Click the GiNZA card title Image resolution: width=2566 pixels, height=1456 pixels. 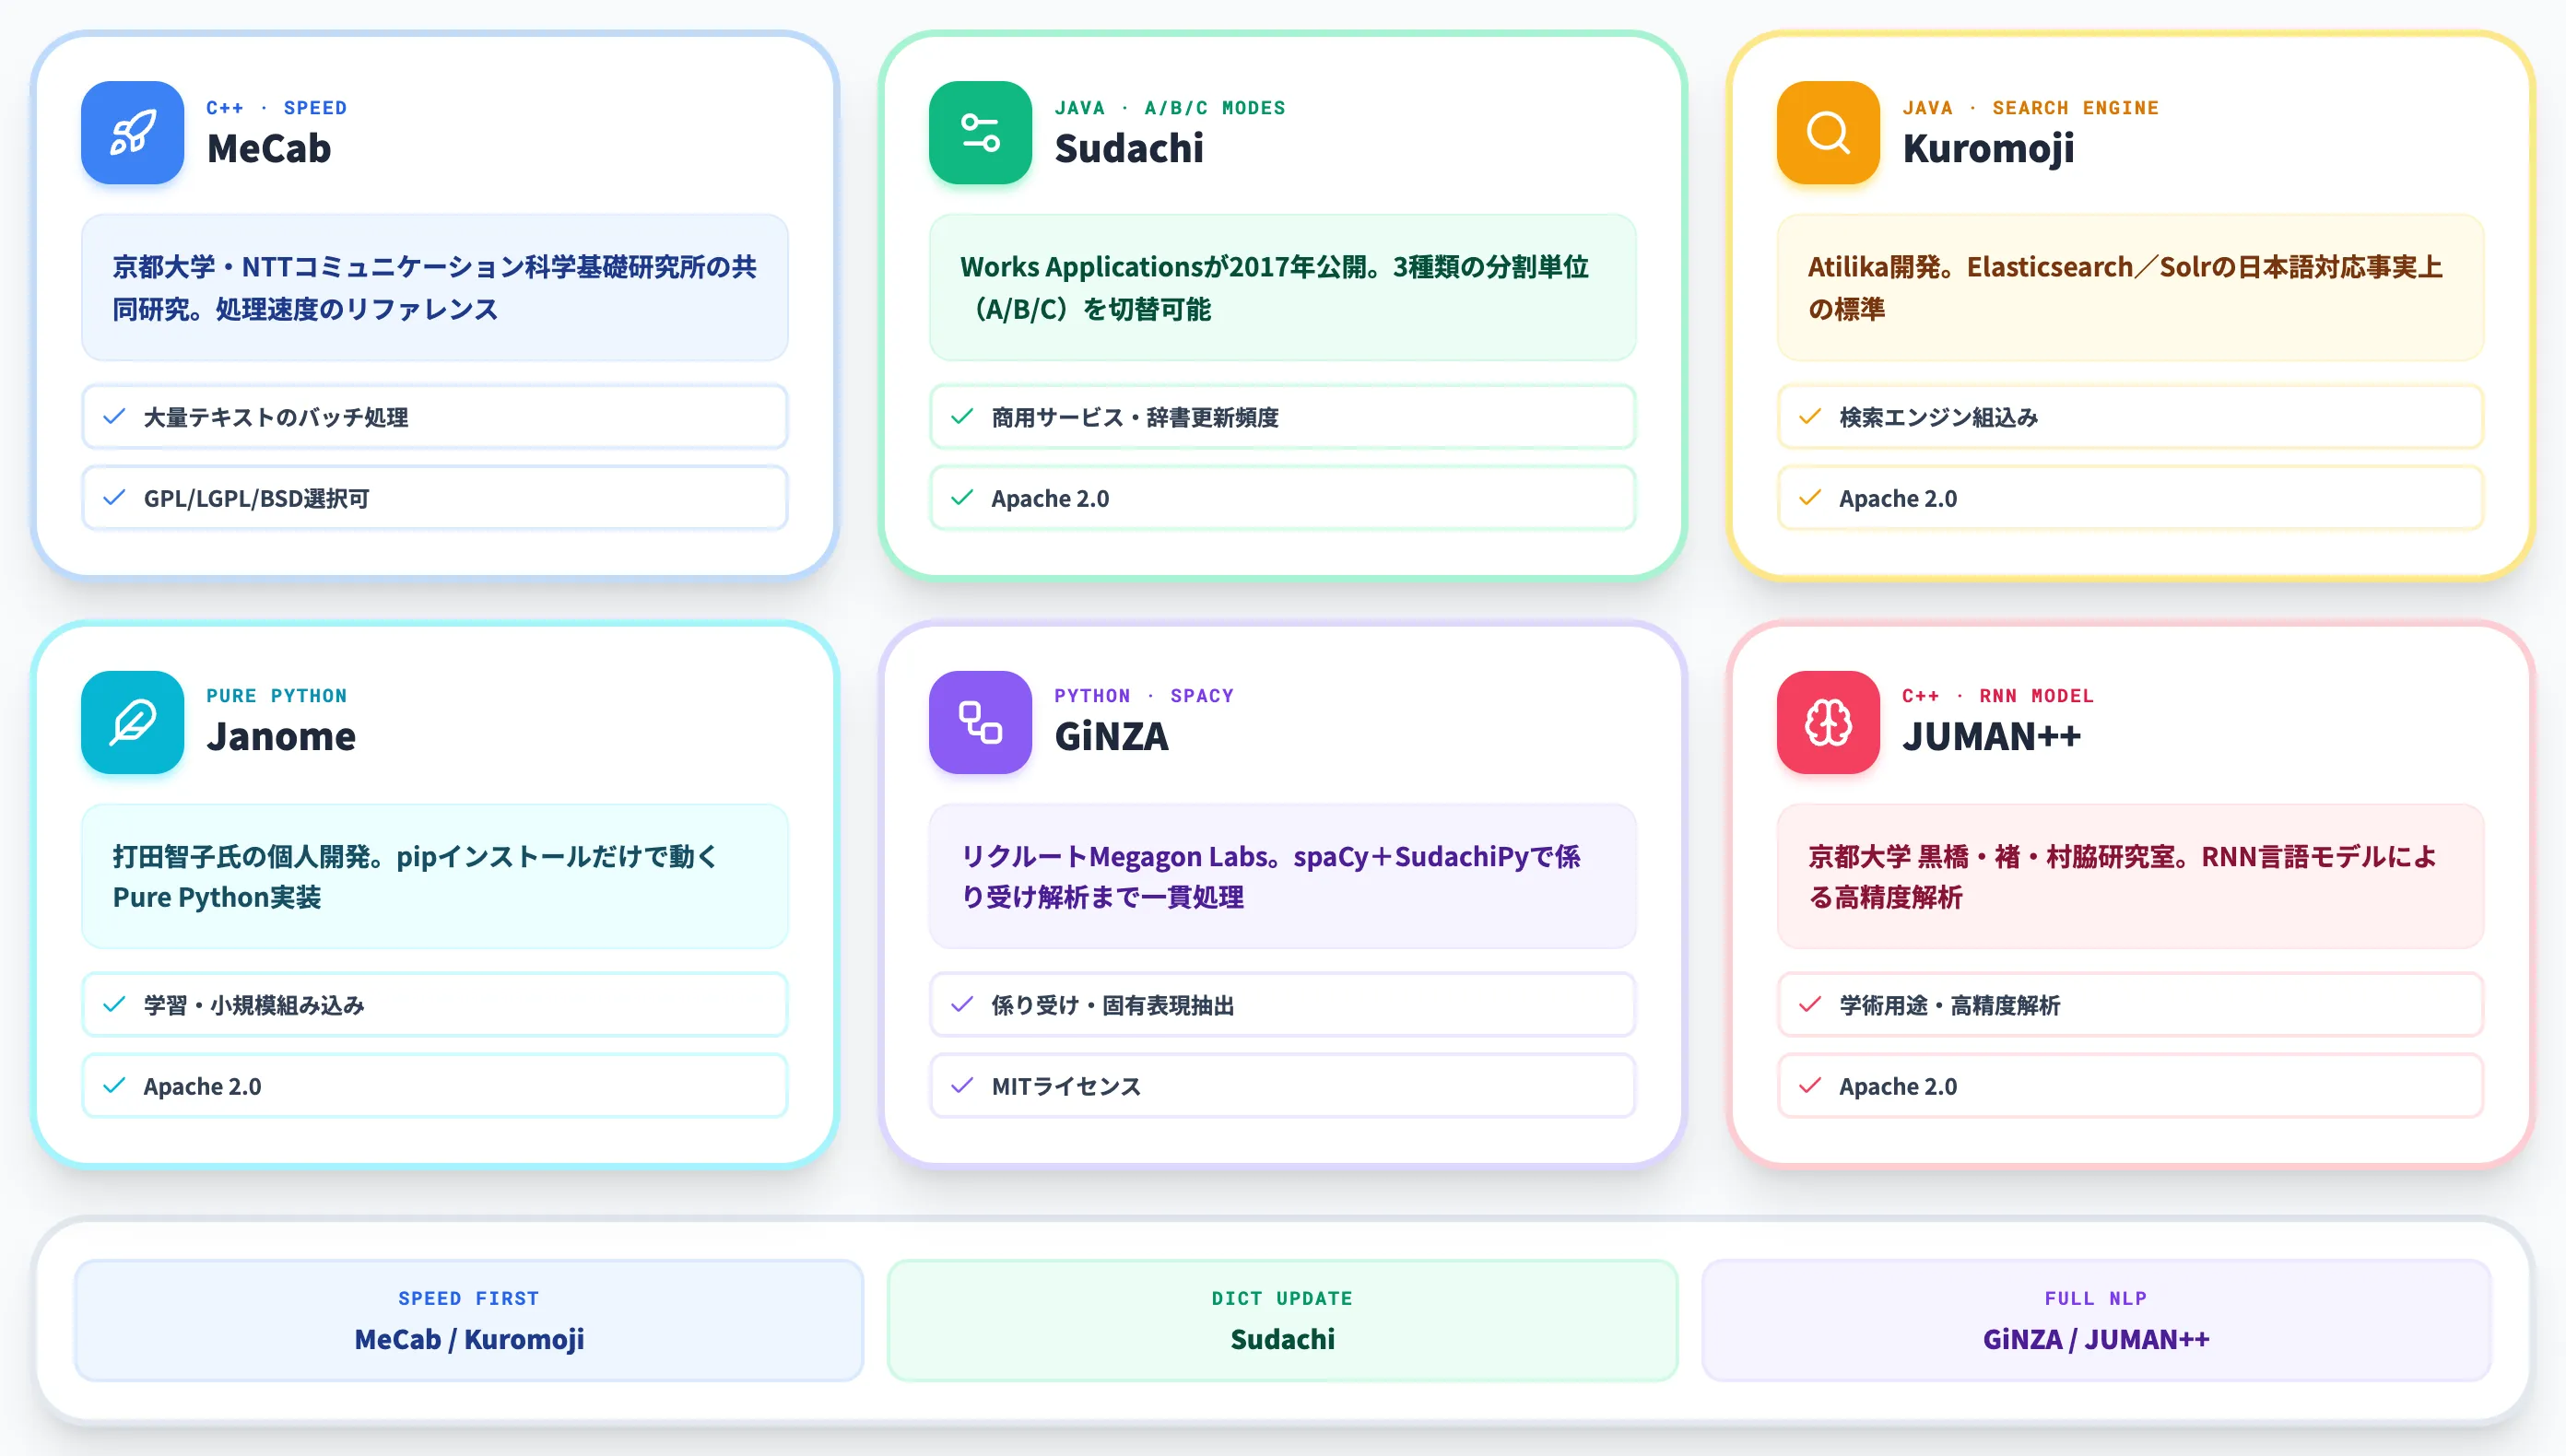point(1111,737)
